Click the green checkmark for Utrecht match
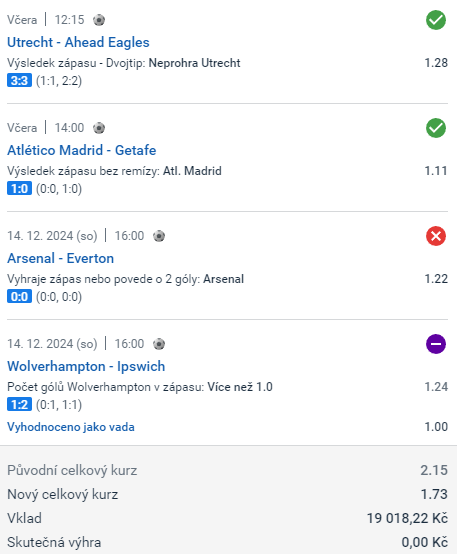The height and width of the screenshot is (554, 457). [436, 20]
